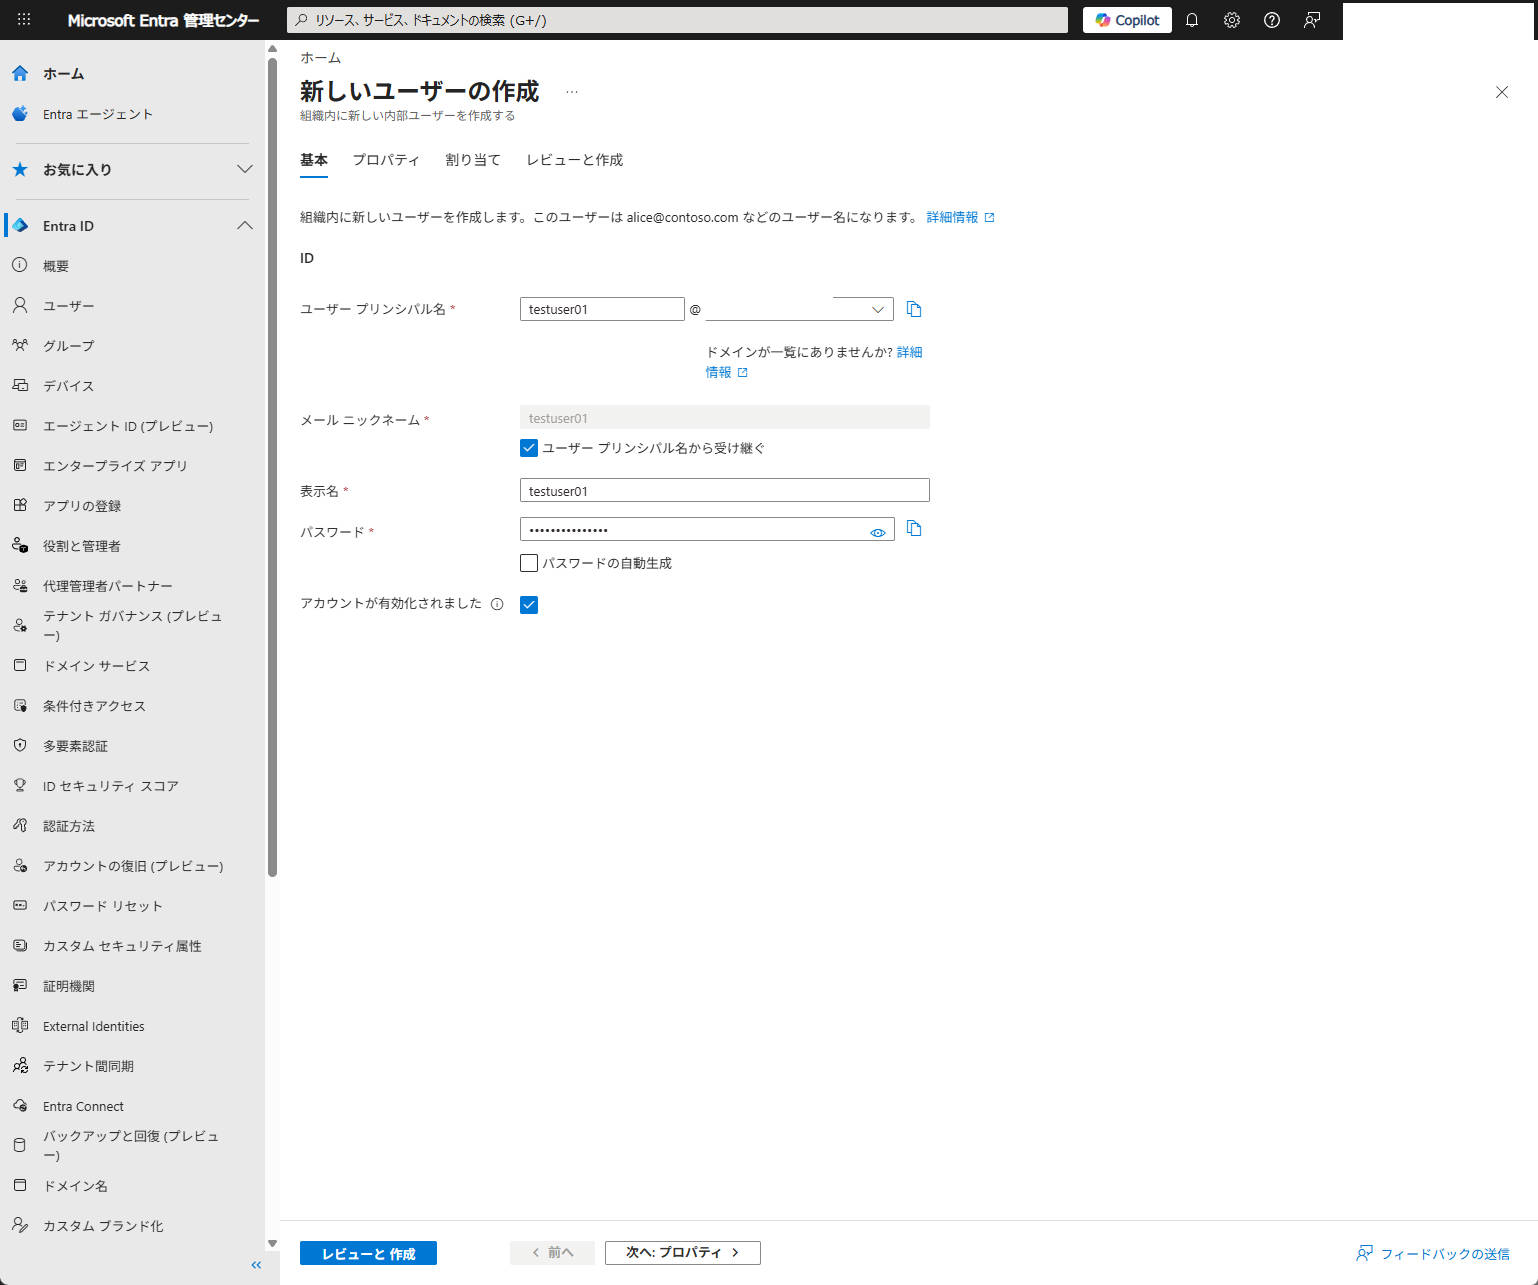Expand the お気に入り section

click(245, 169)
